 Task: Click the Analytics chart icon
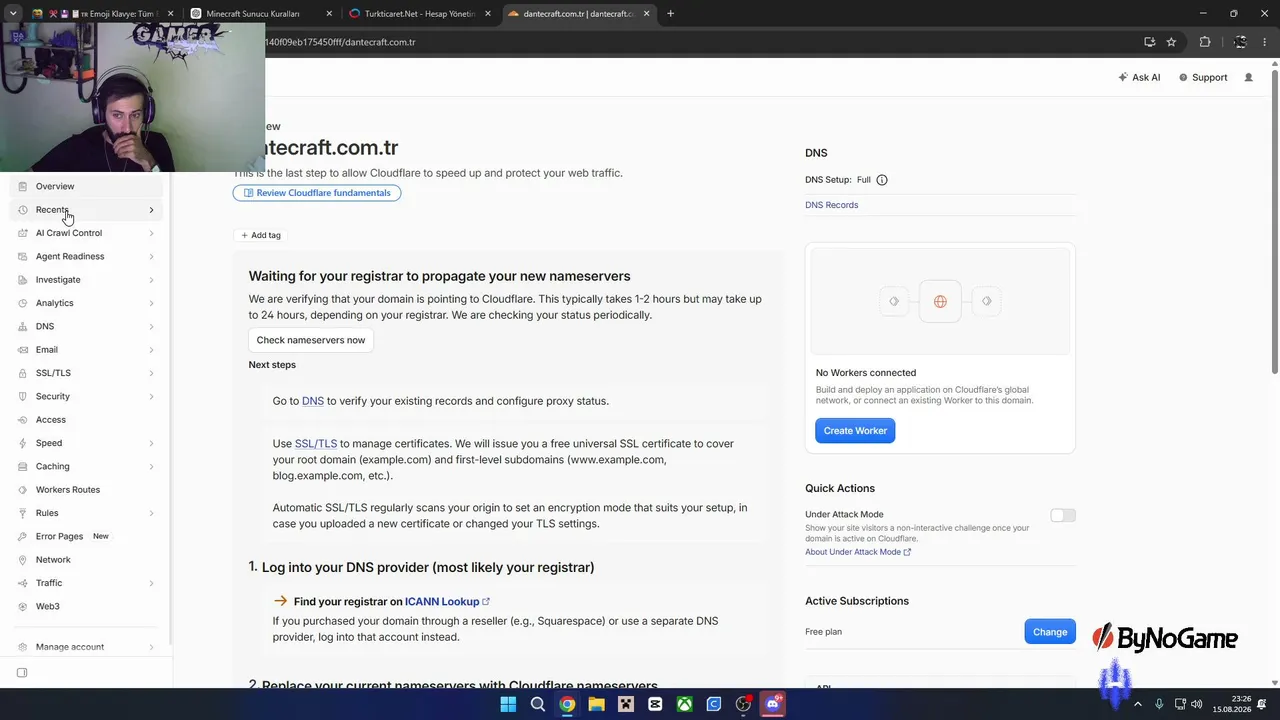click(23, 303)
